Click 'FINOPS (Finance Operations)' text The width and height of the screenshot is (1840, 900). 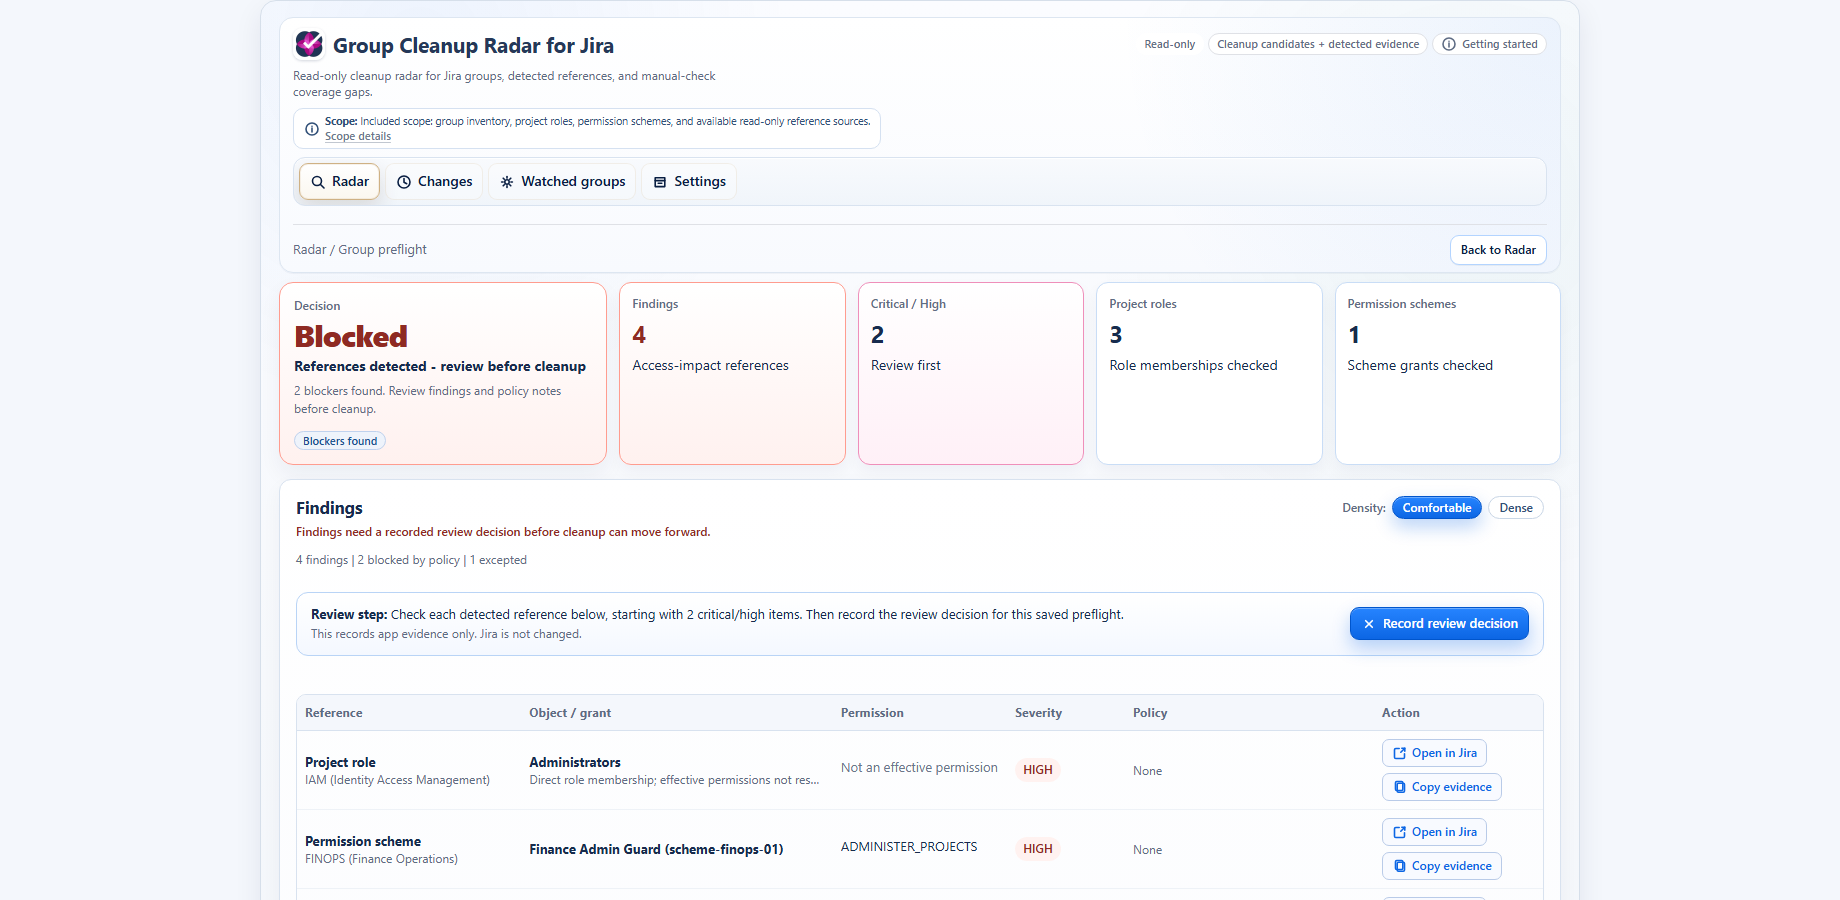(381, 859)
